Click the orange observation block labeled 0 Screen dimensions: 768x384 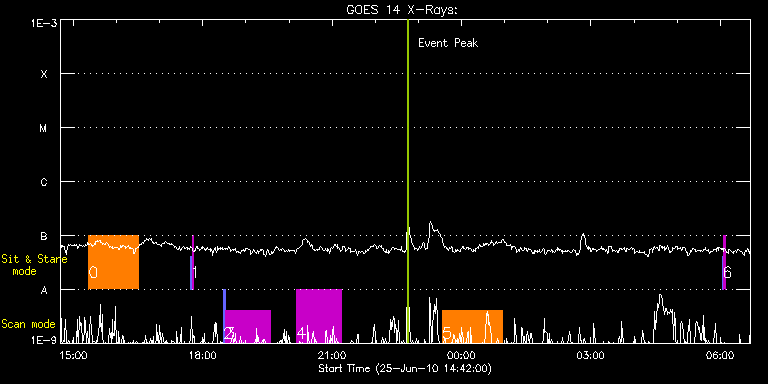[x=113, y=262]
